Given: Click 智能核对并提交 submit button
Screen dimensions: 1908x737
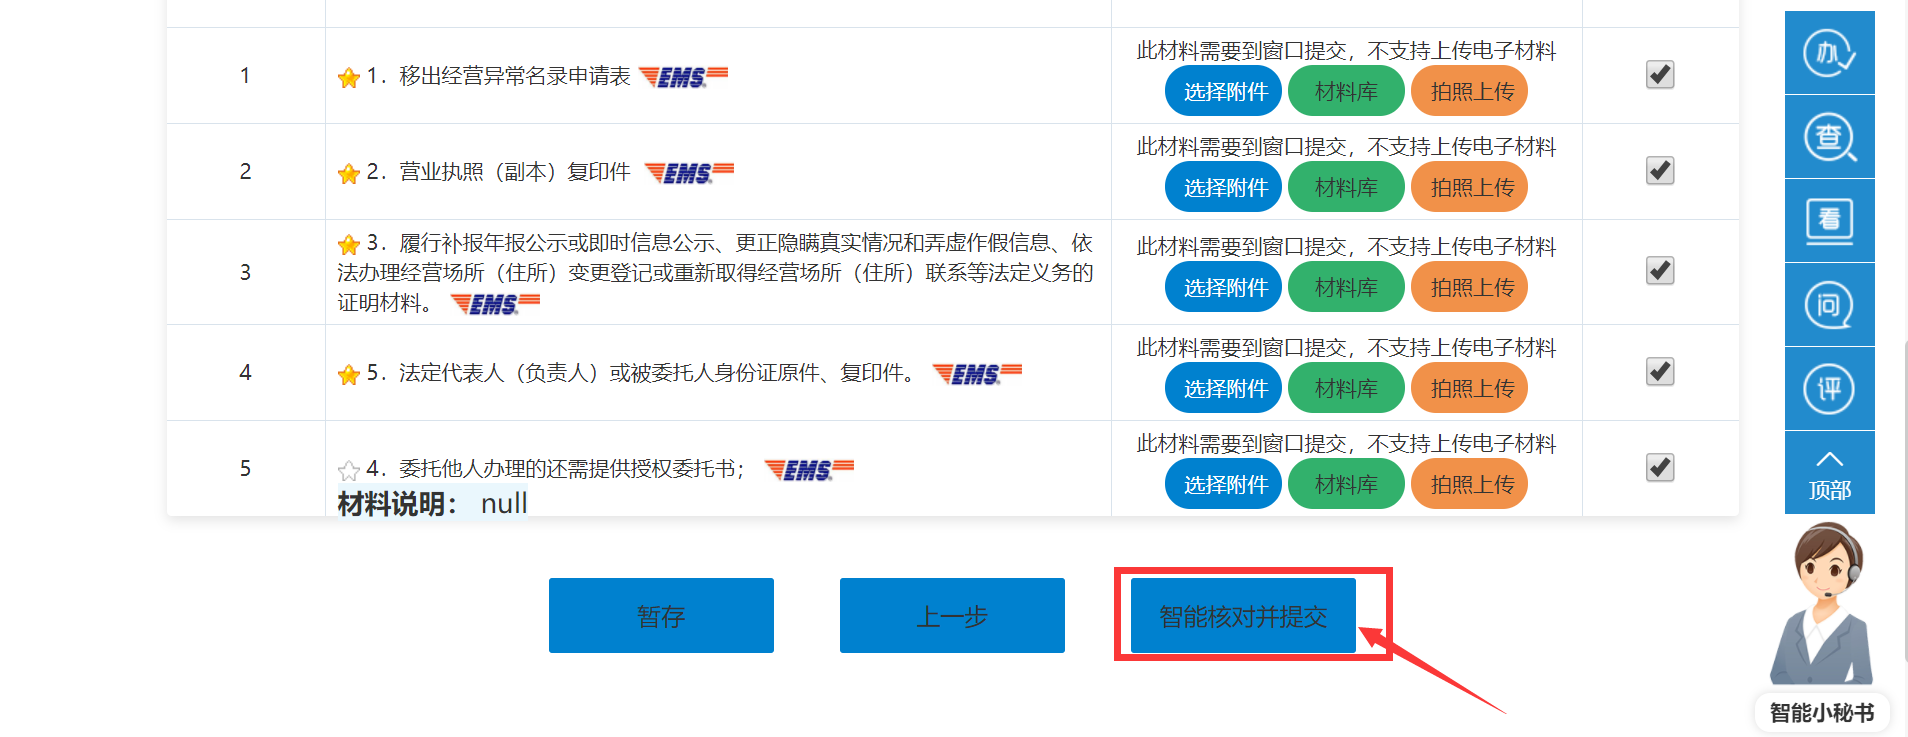Looking at the screenshot, I should (1243, 616).
